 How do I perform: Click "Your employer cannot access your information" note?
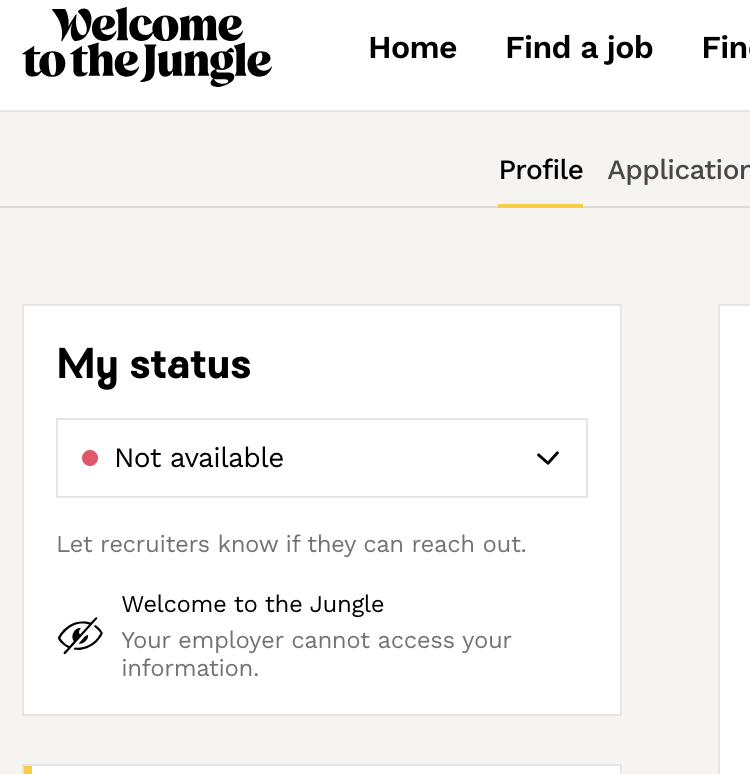(x=316, y=653)
